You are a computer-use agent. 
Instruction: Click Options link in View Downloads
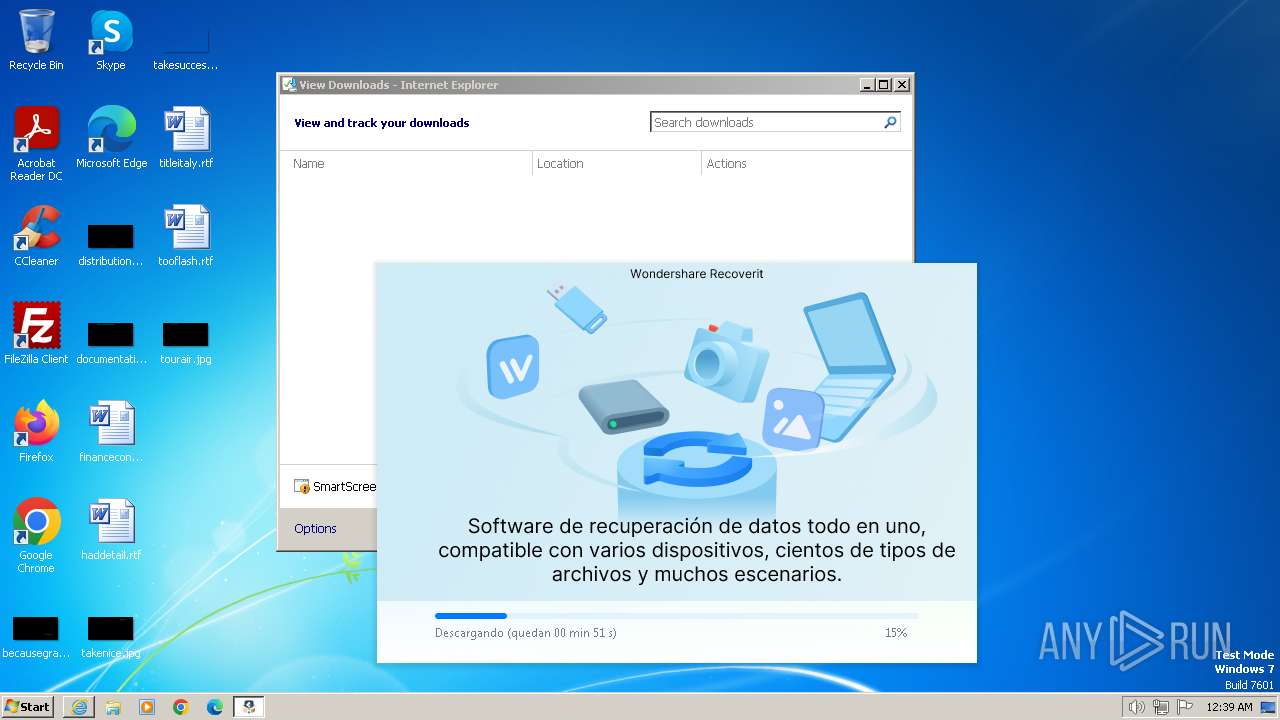point(315,528)
